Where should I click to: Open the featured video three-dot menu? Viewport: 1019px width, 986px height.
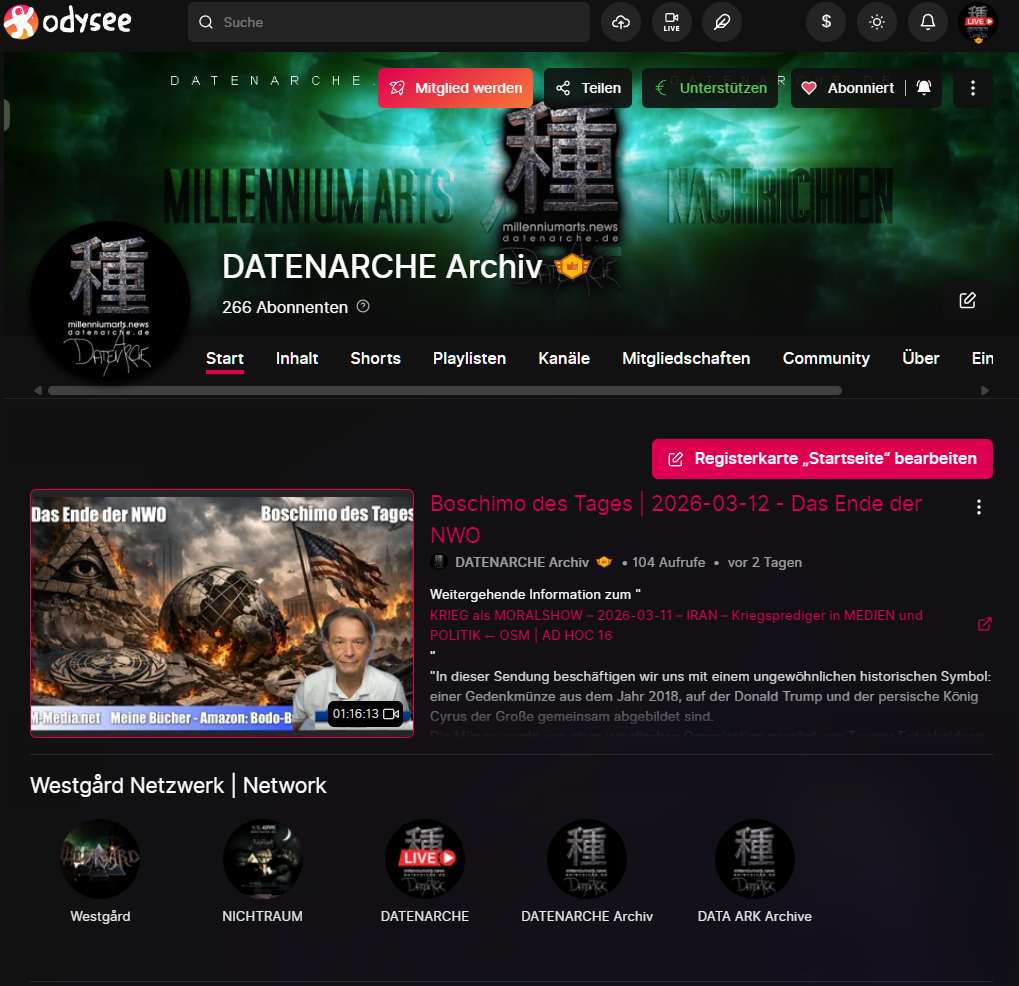[x=979, y=507]
